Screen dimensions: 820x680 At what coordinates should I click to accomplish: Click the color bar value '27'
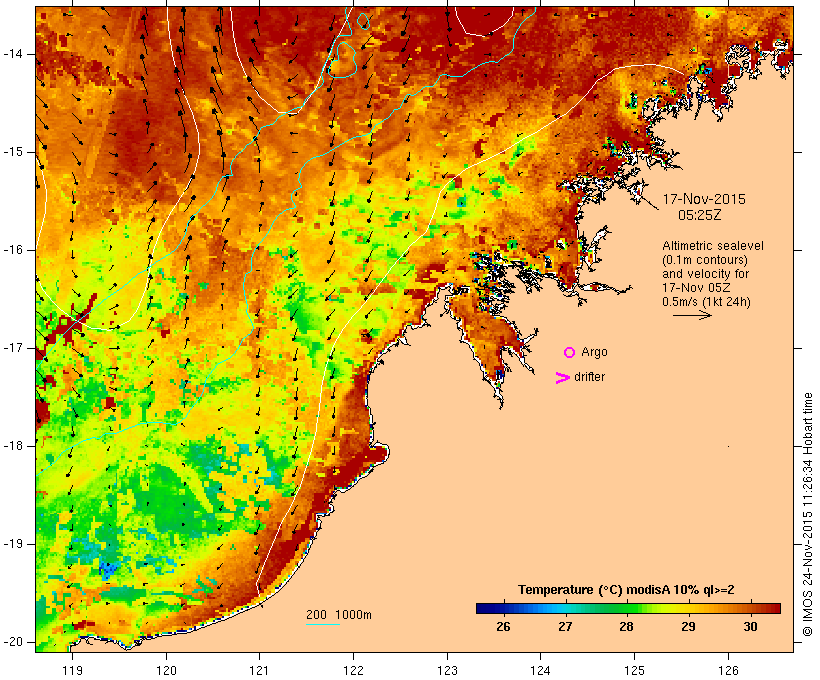[x=565, y=627]
